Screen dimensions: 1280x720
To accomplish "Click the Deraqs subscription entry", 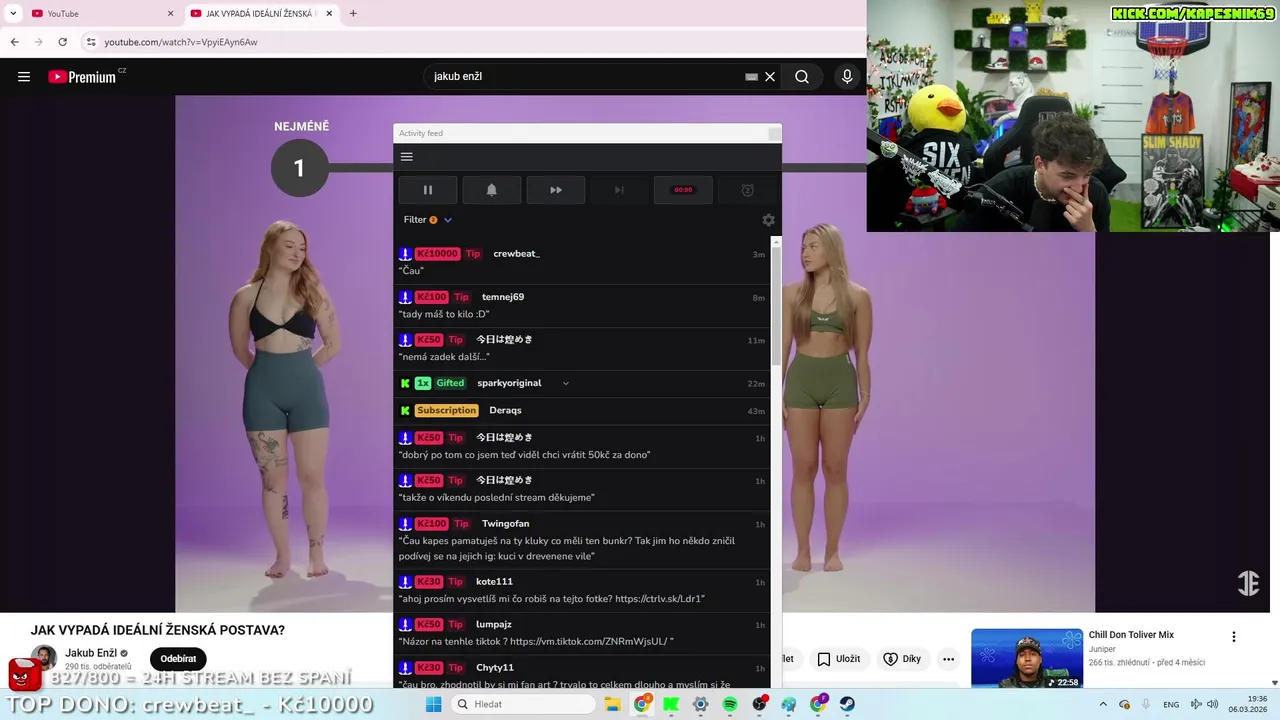I will click(582, 410).
